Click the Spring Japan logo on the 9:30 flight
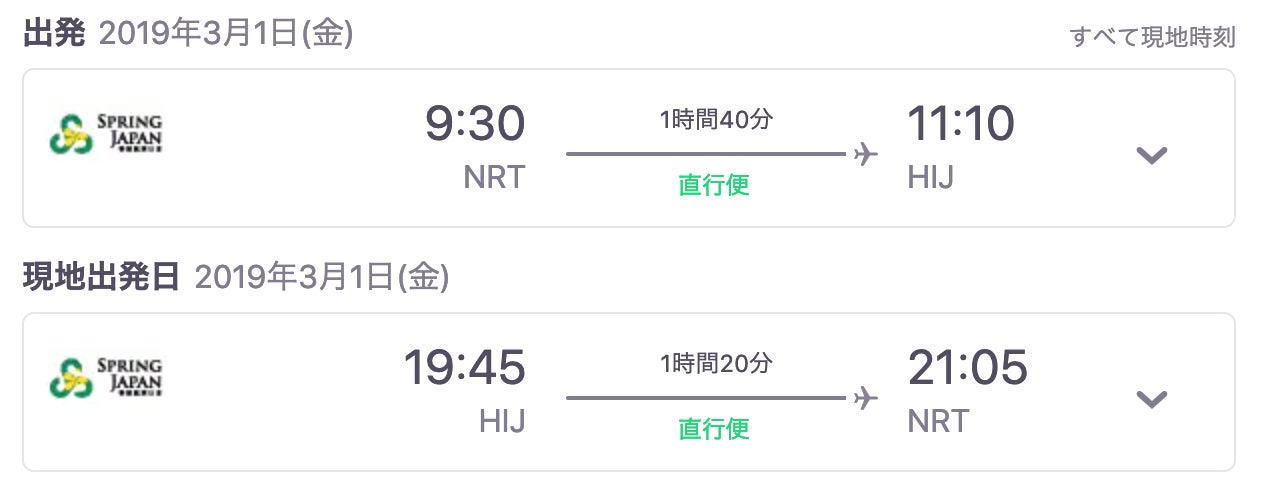1268x496 pixels. [x=105, y=131]
